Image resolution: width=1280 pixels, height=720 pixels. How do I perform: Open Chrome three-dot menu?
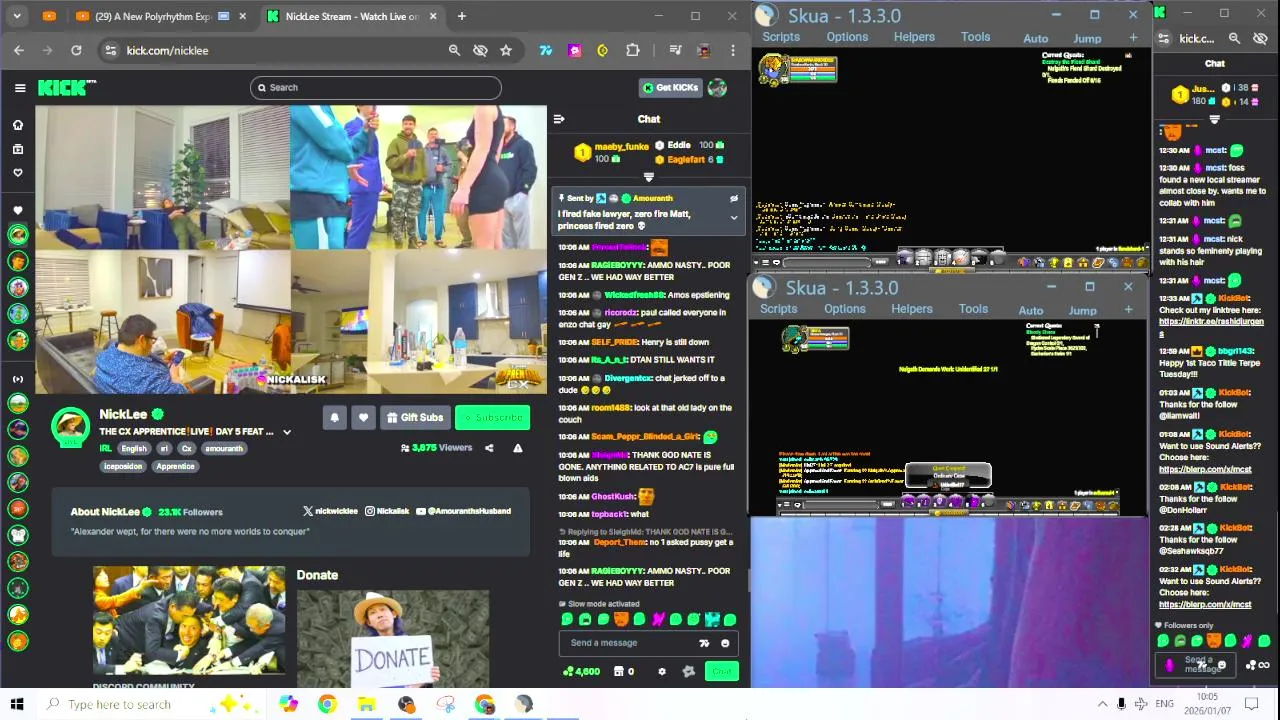click(x=733, y=50)
